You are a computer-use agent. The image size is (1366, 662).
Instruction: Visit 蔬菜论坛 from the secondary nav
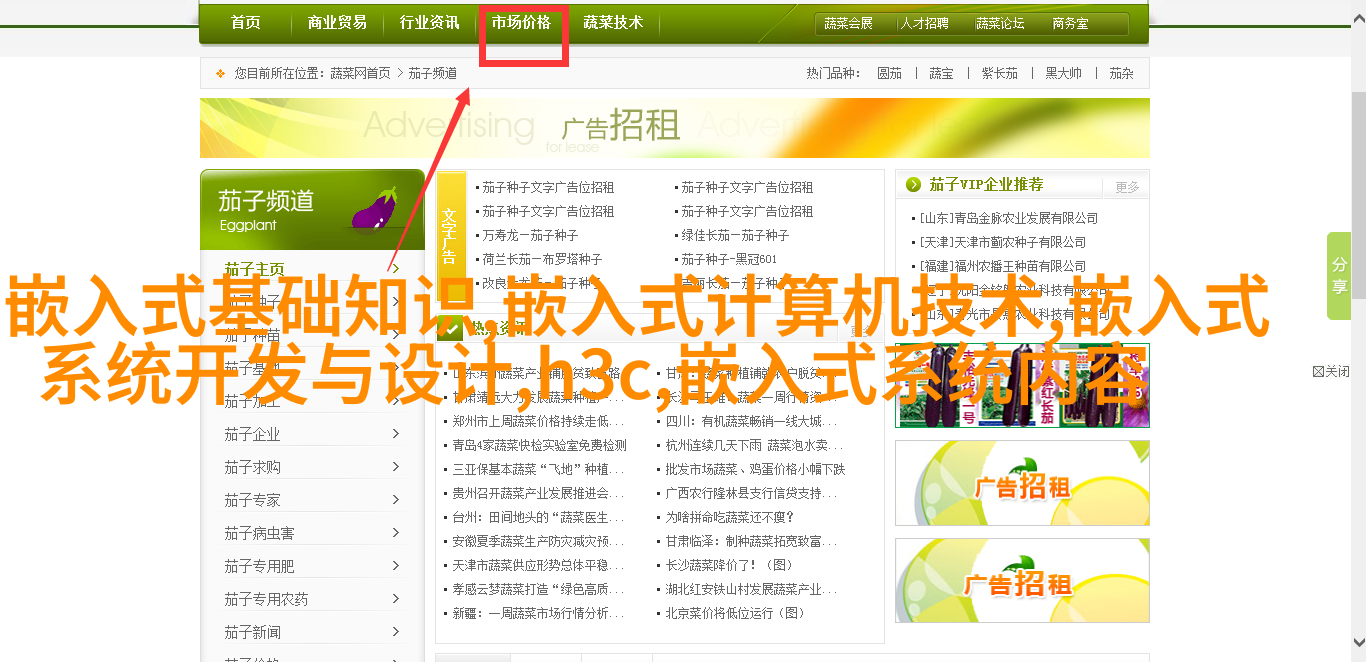click(1001, 23)
